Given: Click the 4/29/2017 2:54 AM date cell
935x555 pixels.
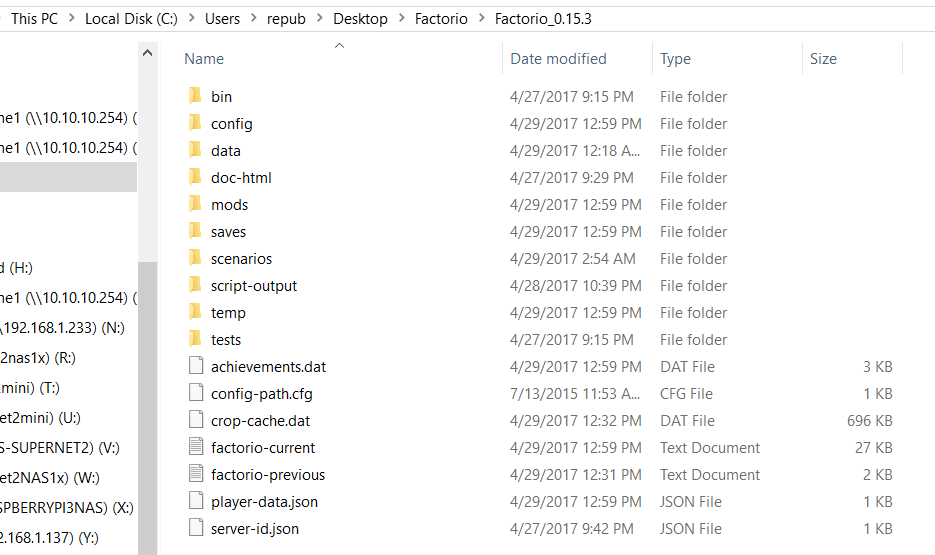Looking at the screenshot, I should [572, 259].
